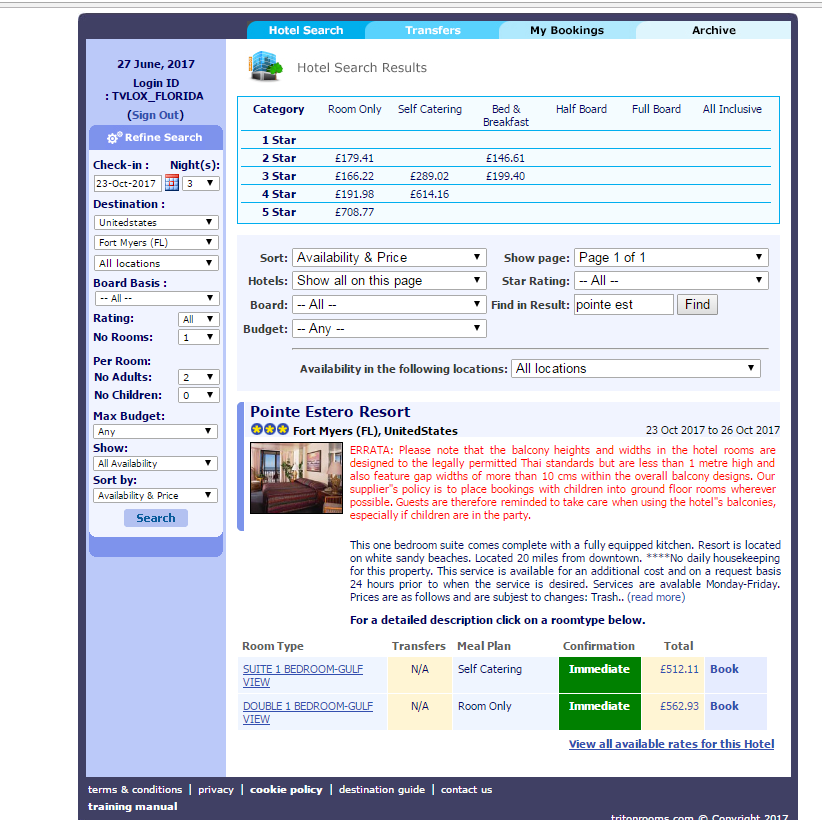Click the 3 Star Bed & Breakfast price £199.40
822x820 pixels.
pos(505,176)
